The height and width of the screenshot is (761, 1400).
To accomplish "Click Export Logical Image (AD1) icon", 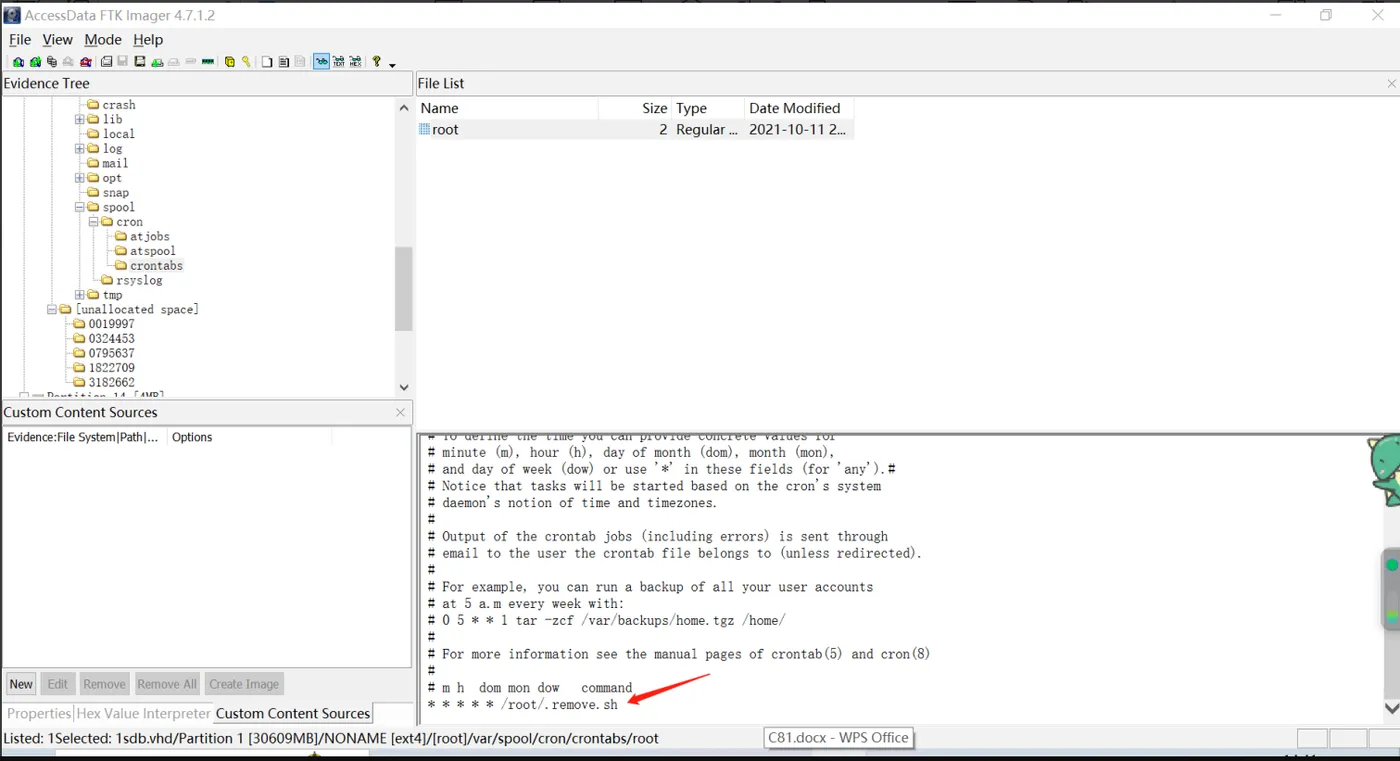I will [x=140, y=61].
